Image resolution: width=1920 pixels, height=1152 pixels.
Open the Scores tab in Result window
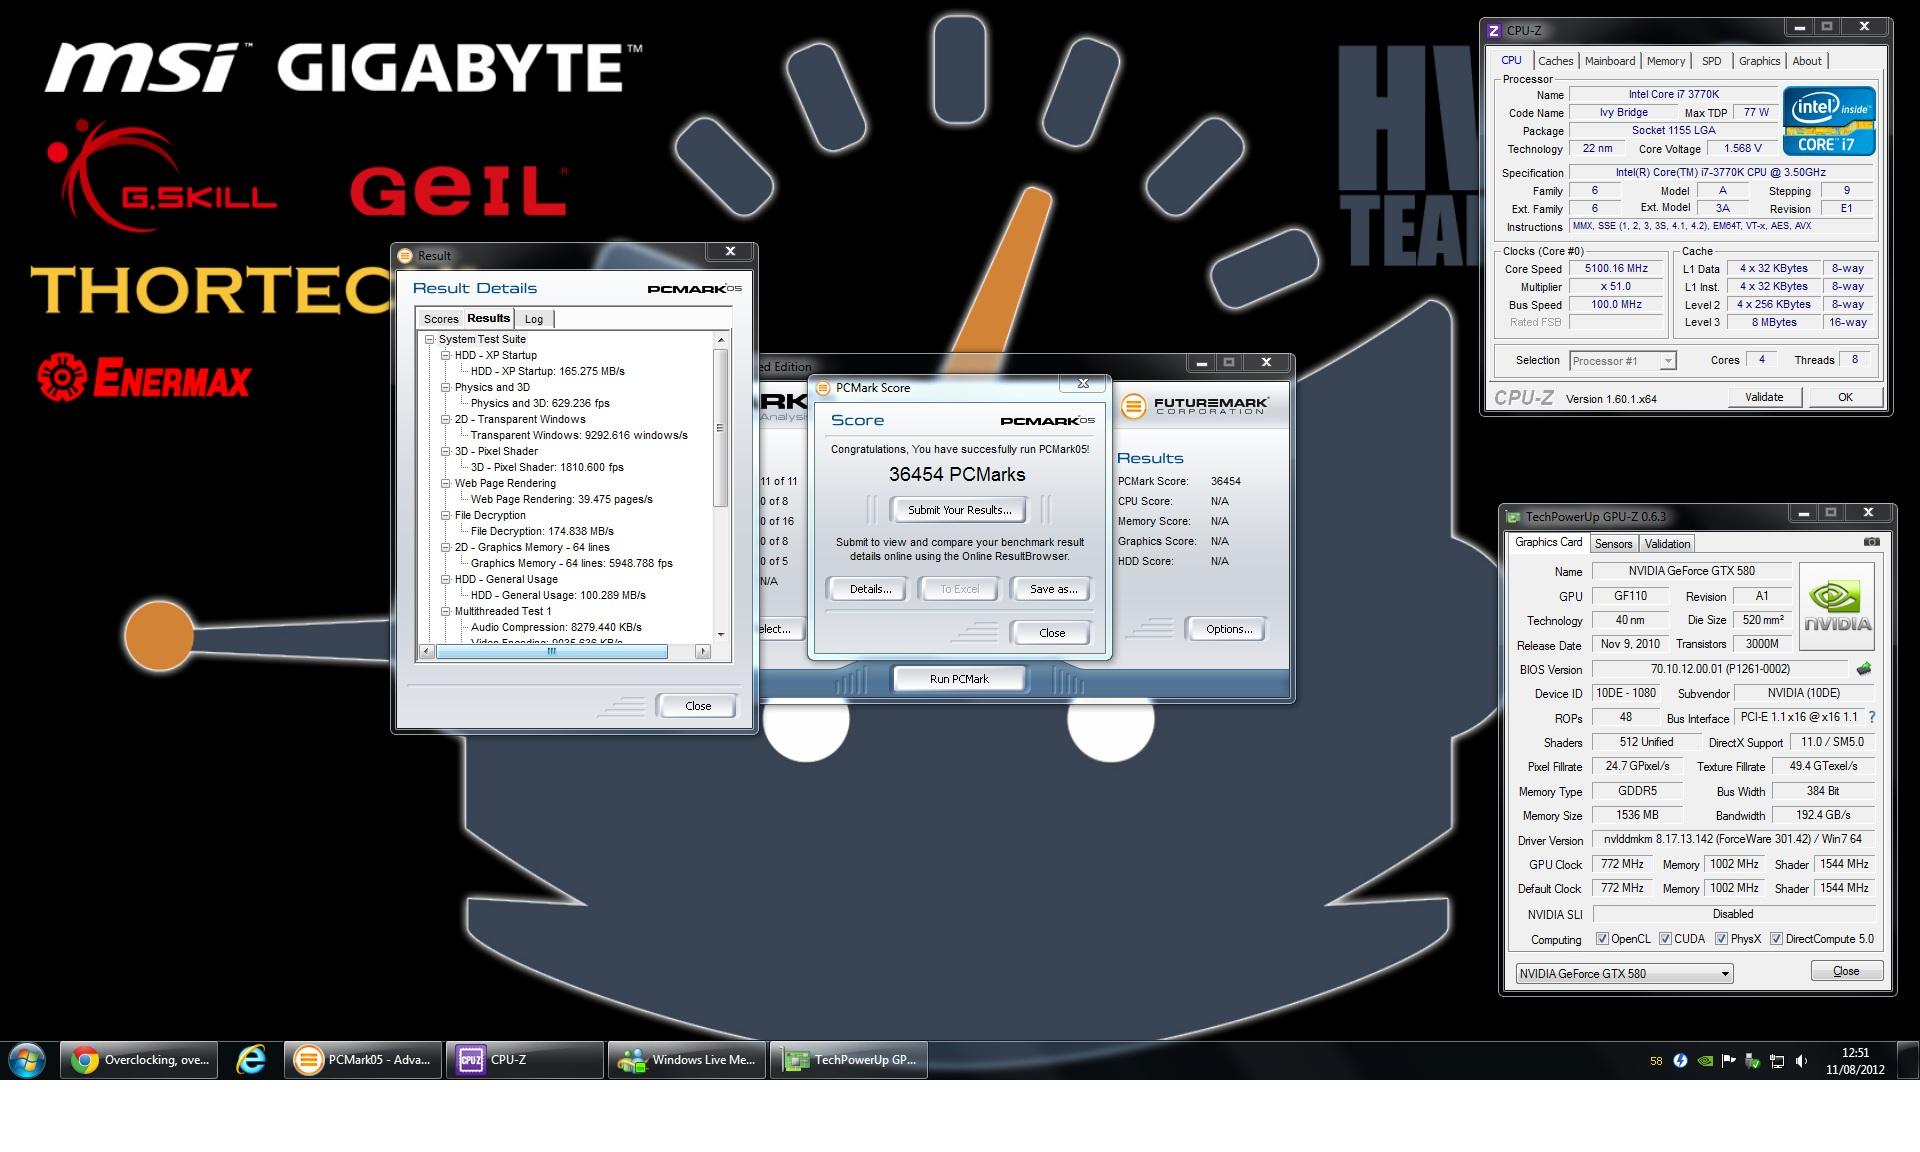pyautogui.click(x=440, y=319)
